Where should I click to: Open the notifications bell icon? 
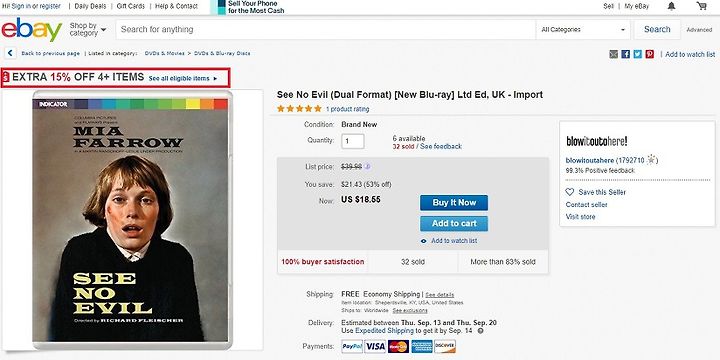coord(671,6)
